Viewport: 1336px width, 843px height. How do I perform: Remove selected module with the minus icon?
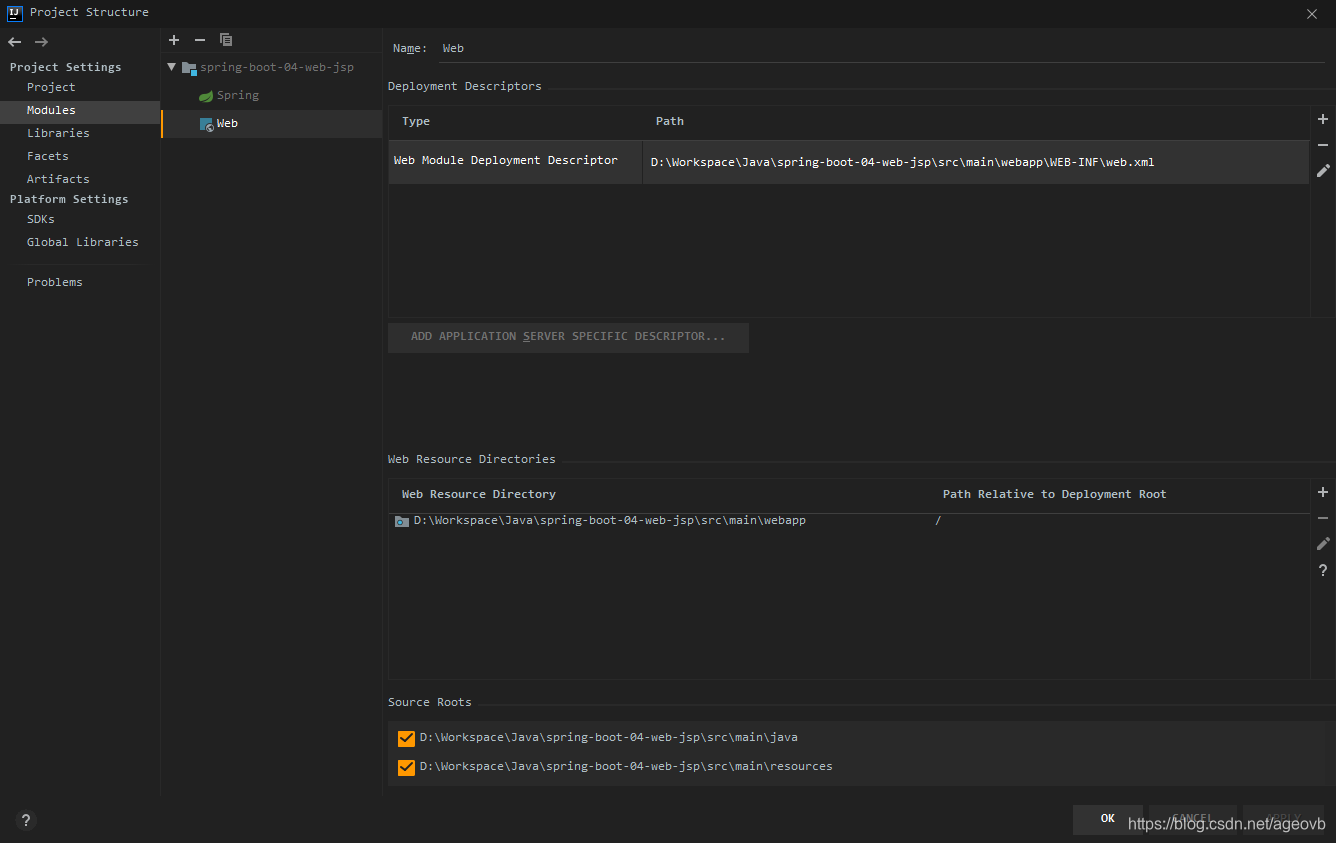pos(200,40)
